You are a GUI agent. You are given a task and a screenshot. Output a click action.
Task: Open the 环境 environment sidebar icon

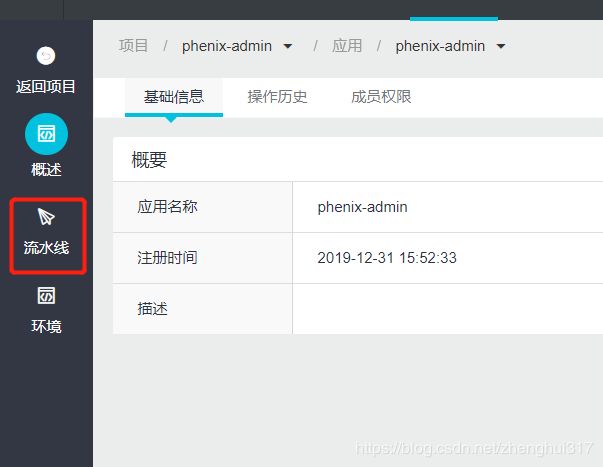tap(46, 295)
